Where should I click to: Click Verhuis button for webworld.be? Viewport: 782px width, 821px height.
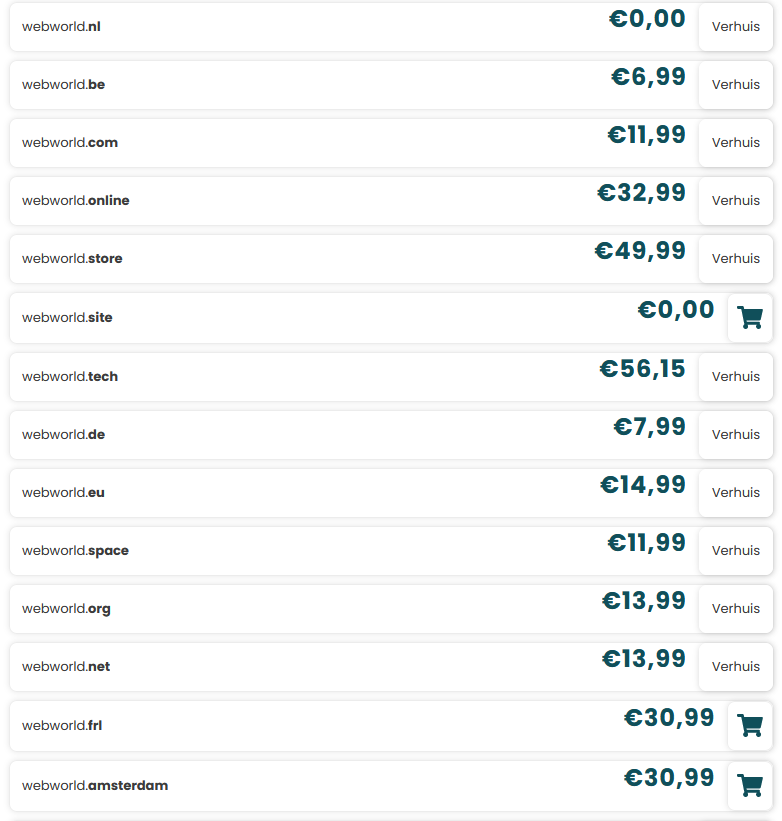(x=735, y=85)
